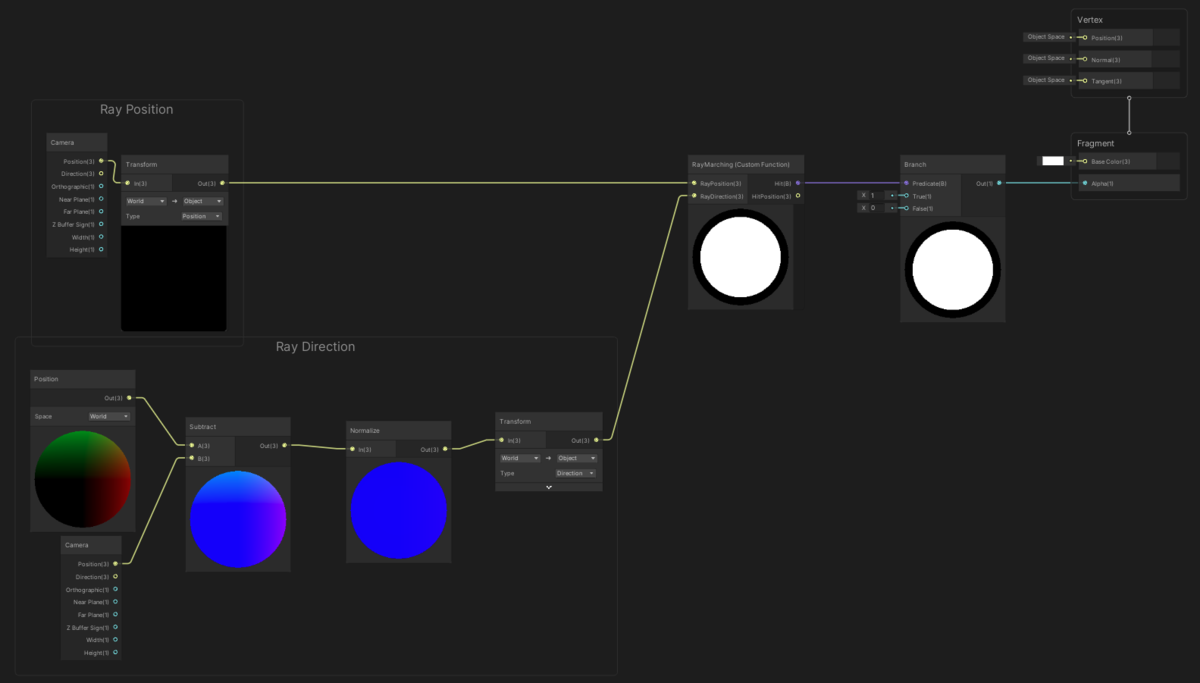The image size is (1200, 683).
Task: Open World source dropdown in Ray Position Transform
Action: [146, 201]
